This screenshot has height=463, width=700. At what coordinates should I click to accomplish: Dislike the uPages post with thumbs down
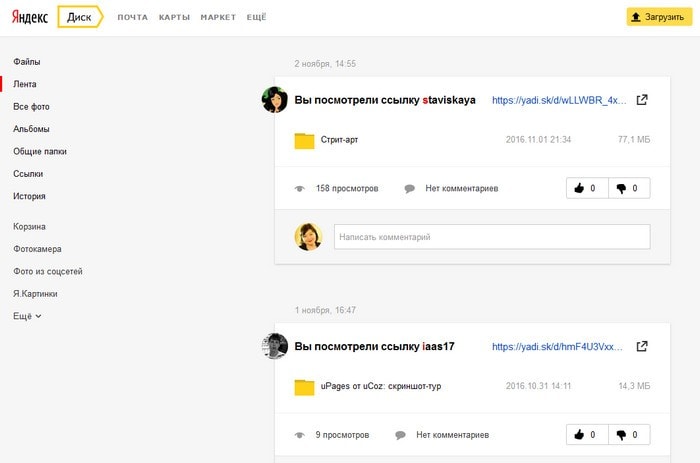629,434
